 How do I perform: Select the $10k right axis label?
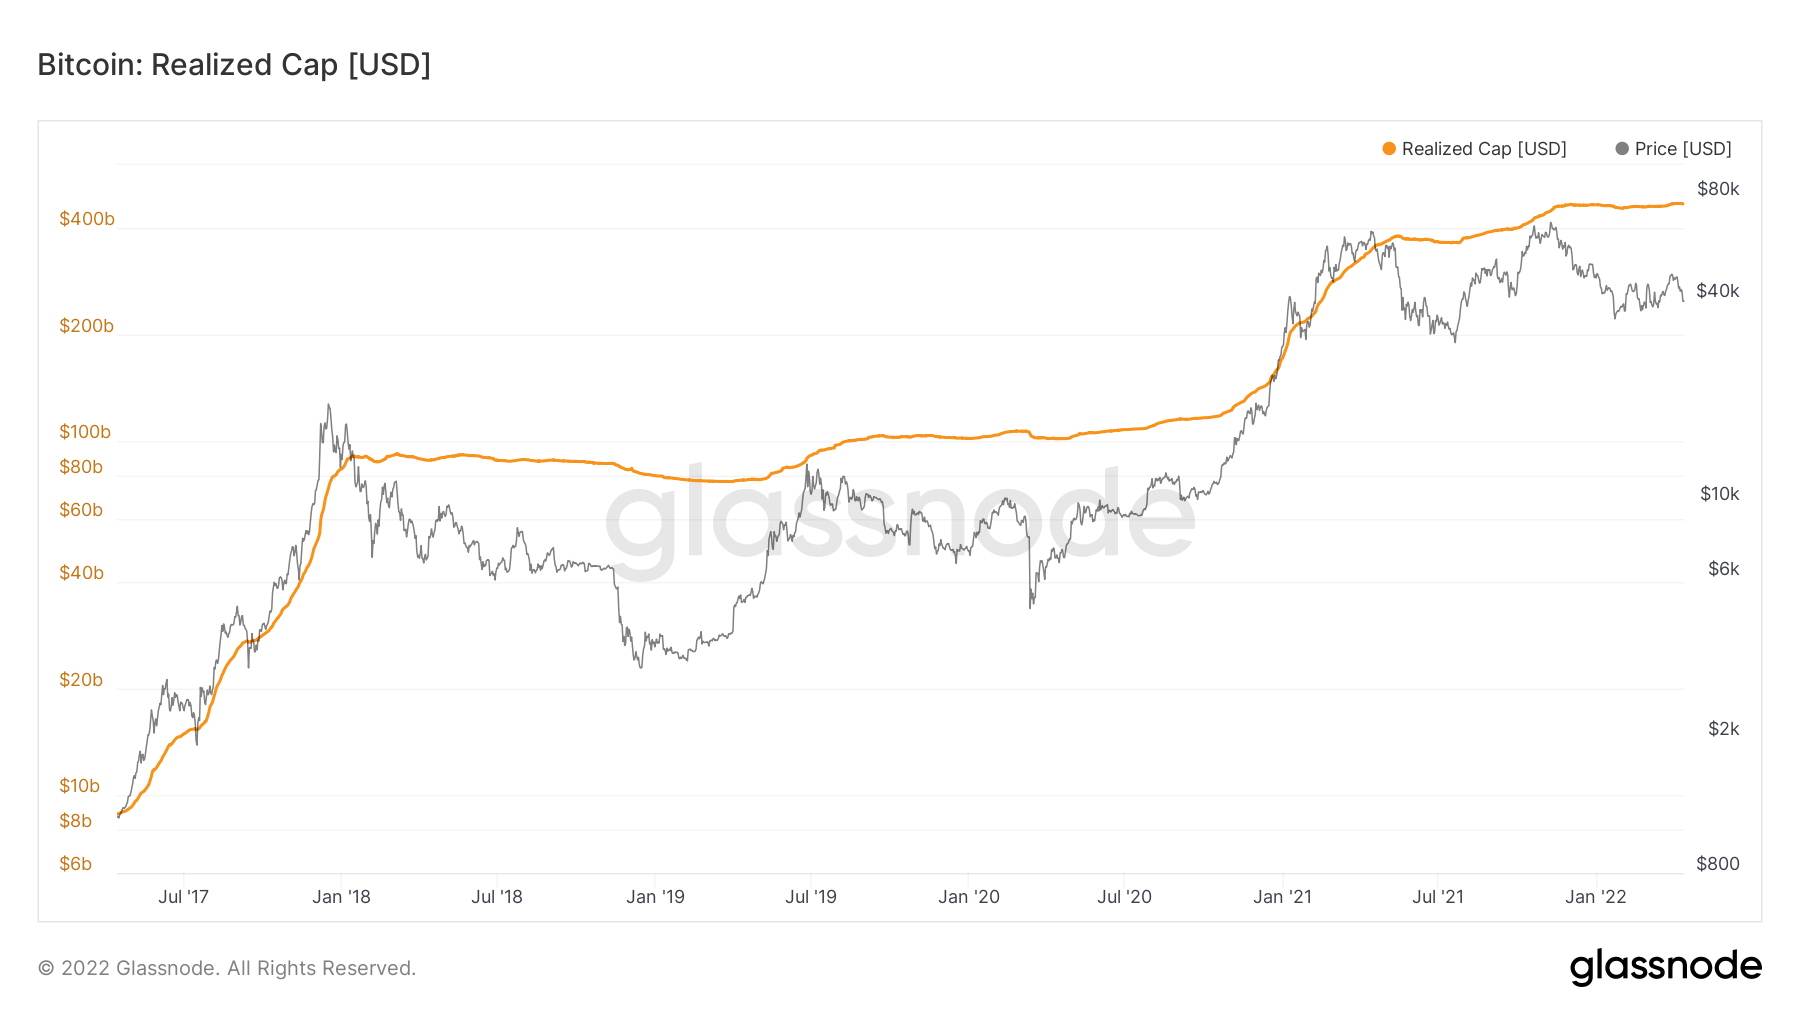(1719, 494)
